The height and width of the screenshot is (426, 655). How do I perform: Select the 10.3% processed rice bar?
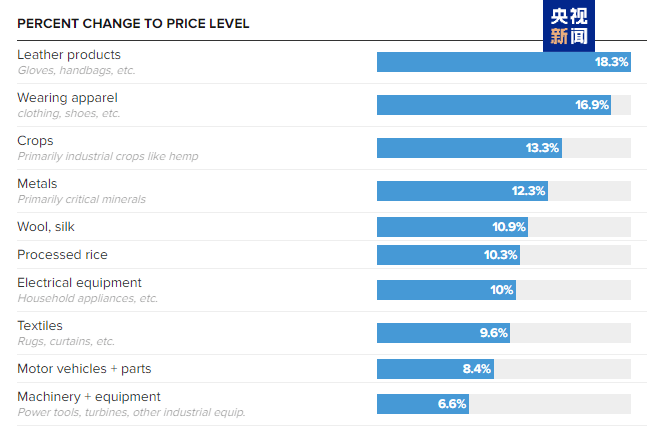(x=448, y=255)
